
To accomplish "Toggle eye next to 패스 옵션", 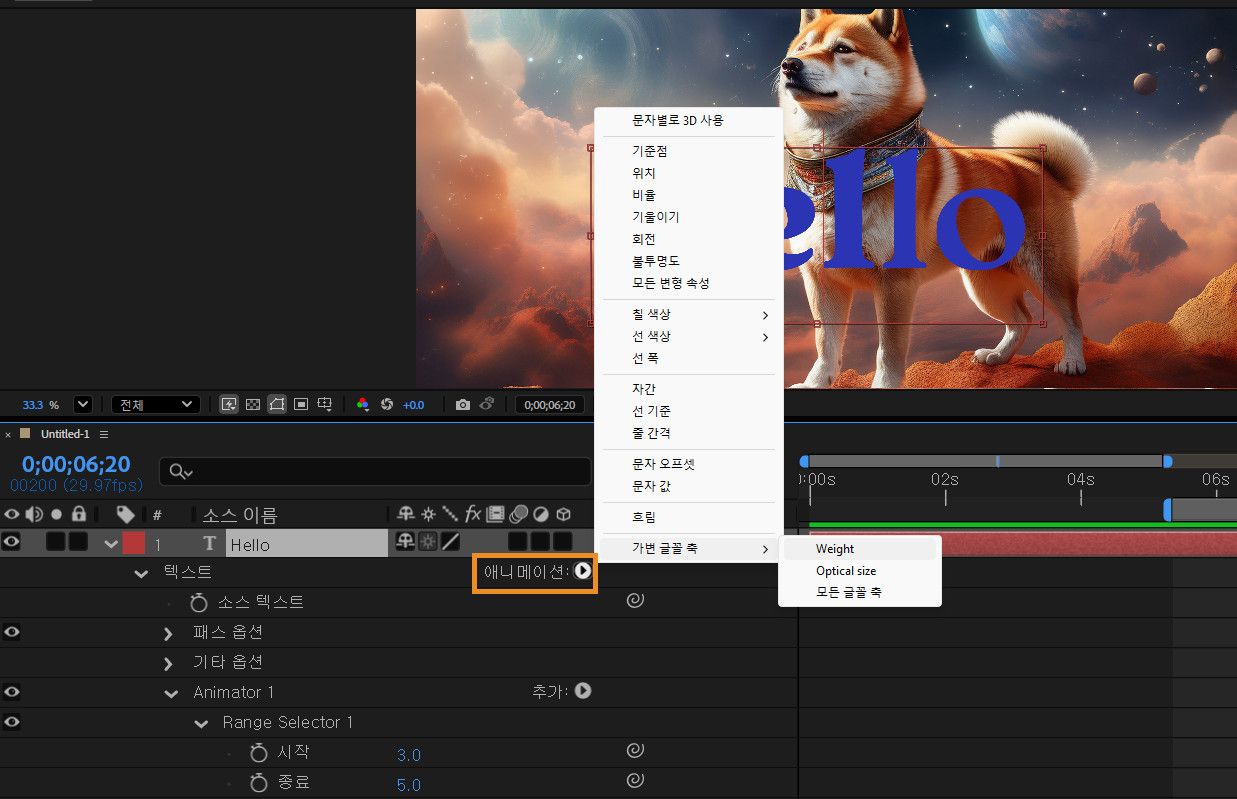I will (12, 632).
